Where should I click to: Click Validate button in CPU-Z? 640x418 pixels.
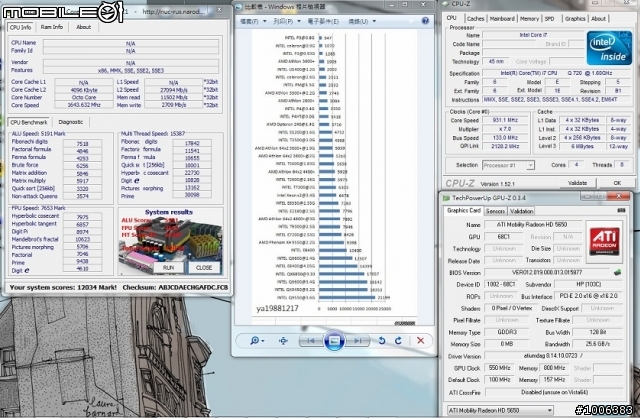tap(577, 183)
